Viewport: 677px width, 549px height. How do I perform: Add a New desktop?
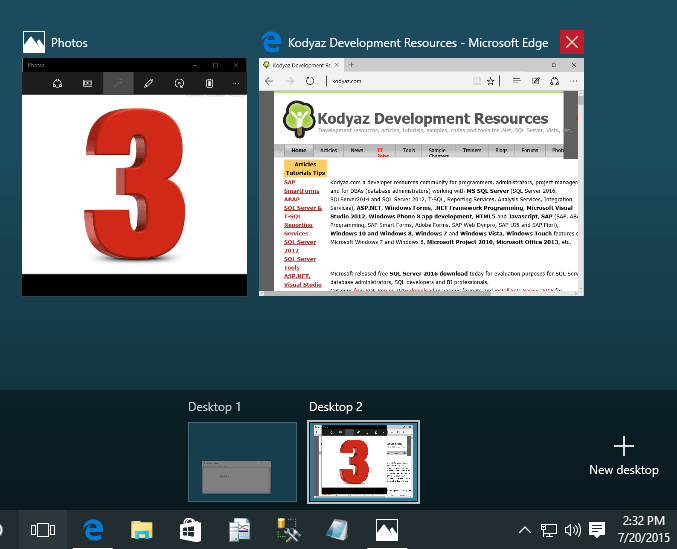624,456
